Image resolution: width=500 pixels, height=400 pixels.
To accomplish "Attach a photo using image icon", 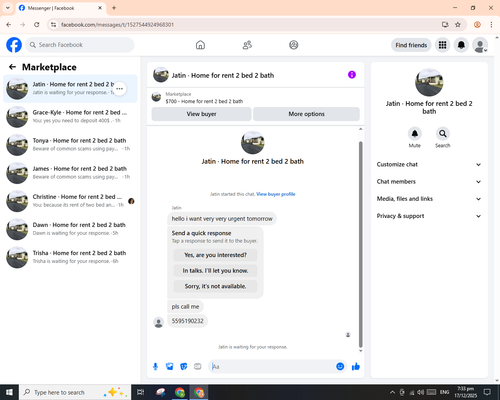I will click(x=170, y=367).
